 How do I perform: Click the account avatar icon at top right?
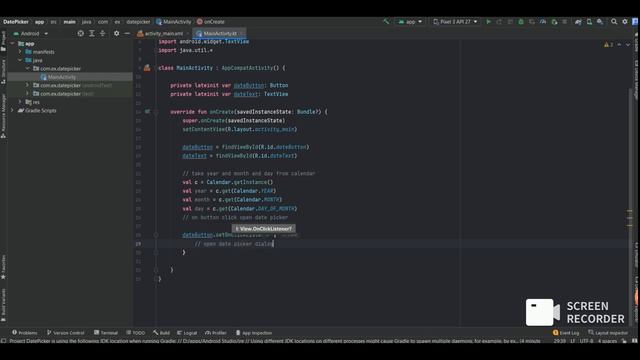pyautogui.click(x=635, y=22)
